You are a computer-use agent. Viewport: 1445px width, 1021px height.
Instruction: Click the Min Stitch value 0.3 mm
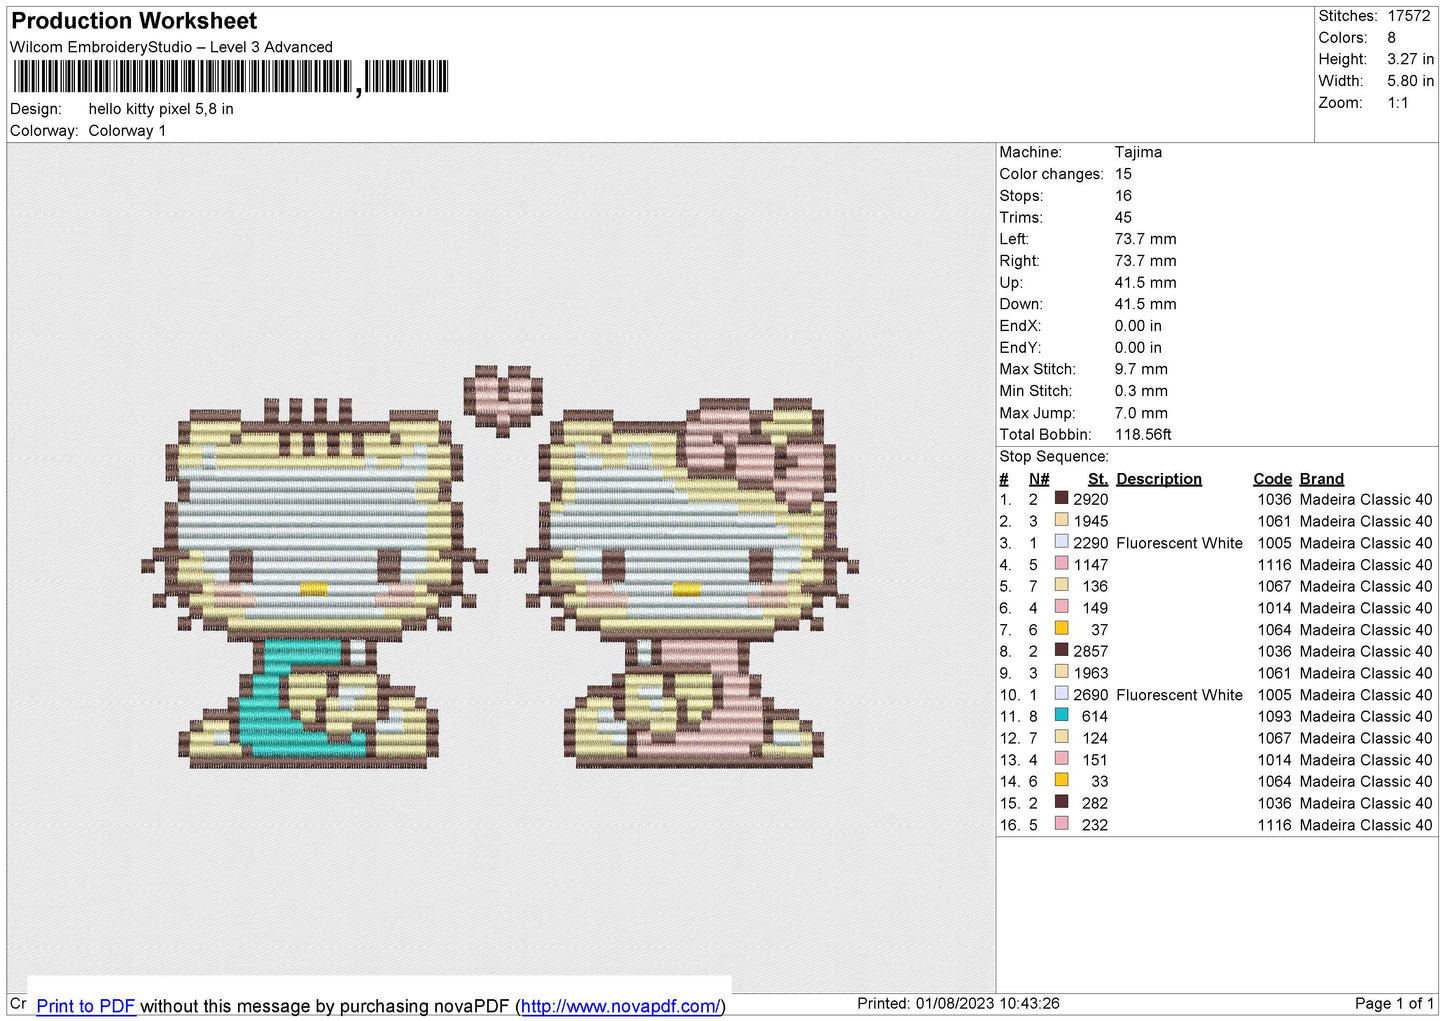click(x=1141, y=391)
